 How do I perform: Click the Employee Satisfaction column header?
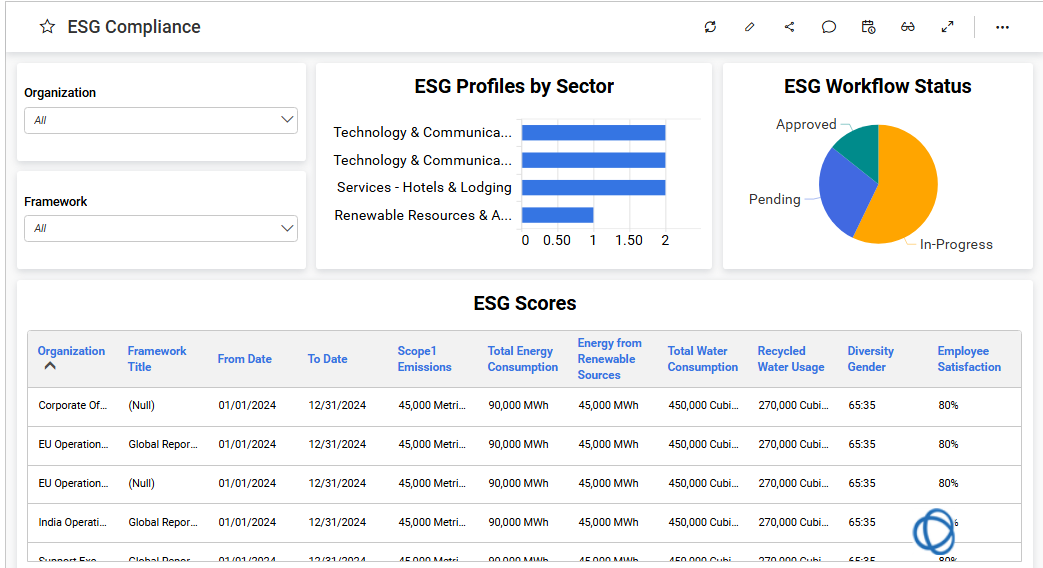click(968, 359)
